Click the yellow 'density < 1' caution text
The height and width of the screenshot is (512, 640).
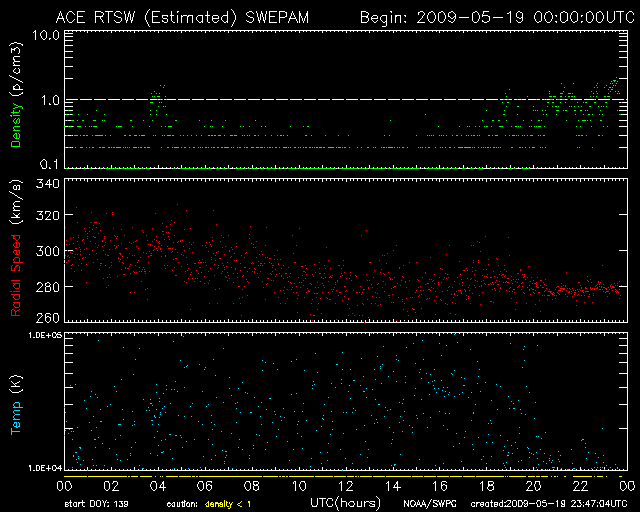(x=228, y=505)
